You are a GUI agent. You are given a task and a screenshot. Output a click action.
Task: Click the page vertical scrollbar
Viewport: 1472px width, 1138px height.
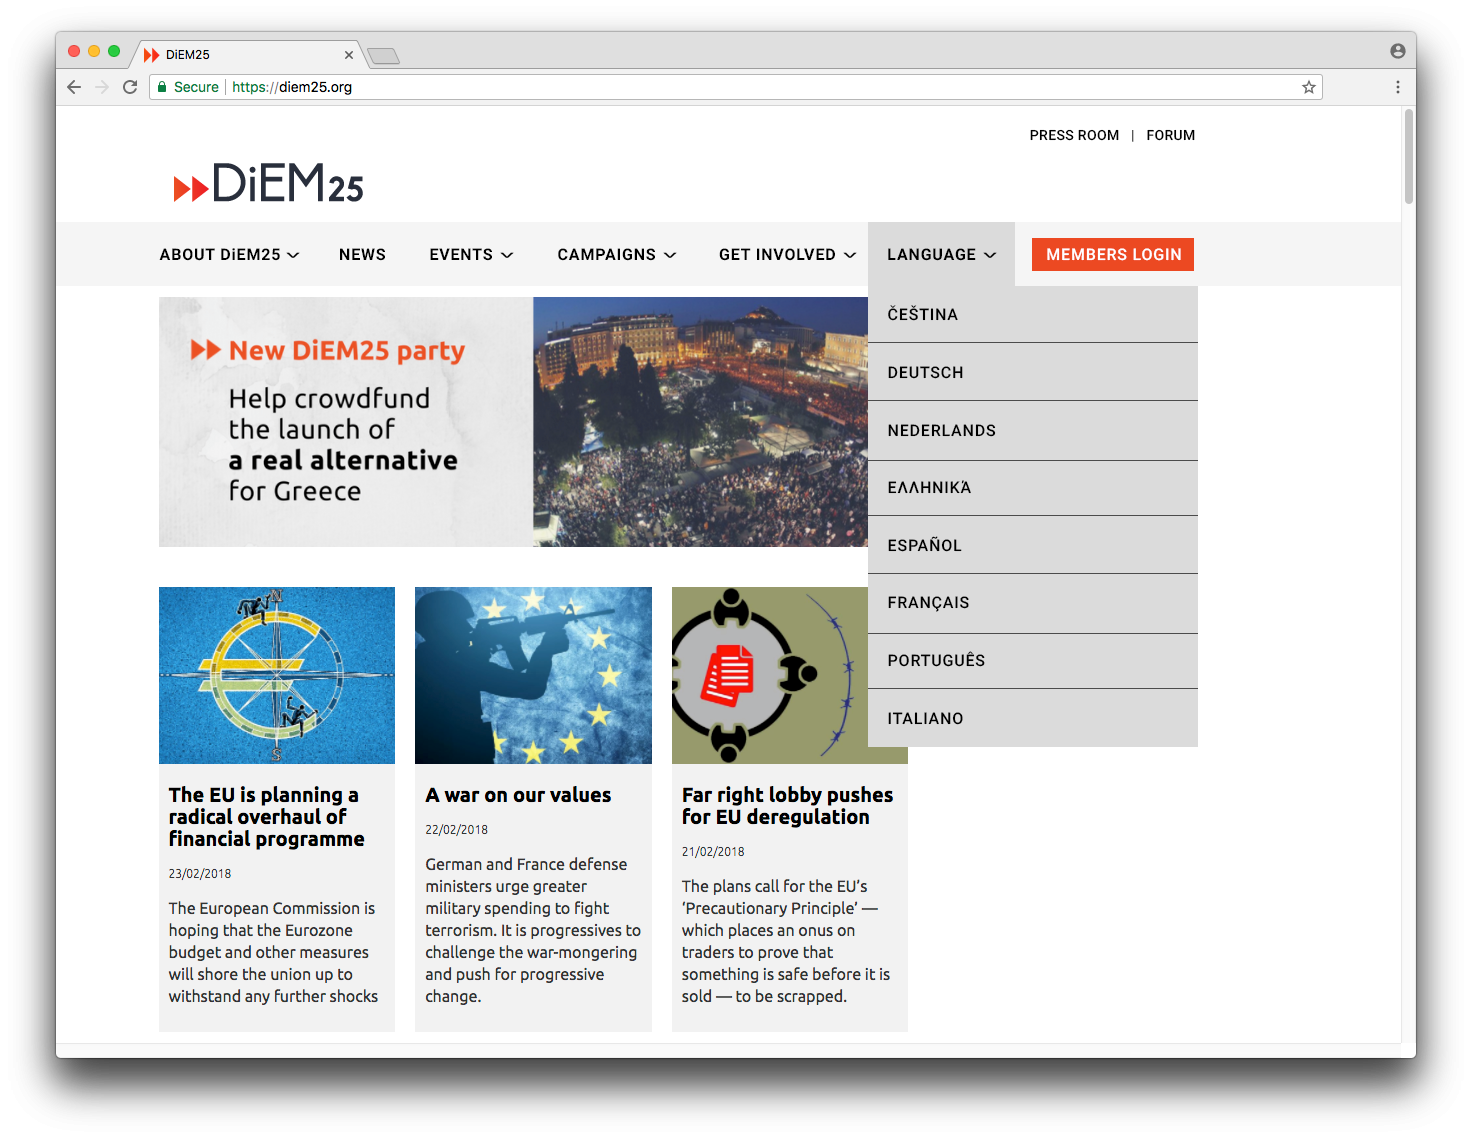point(1409,156)
